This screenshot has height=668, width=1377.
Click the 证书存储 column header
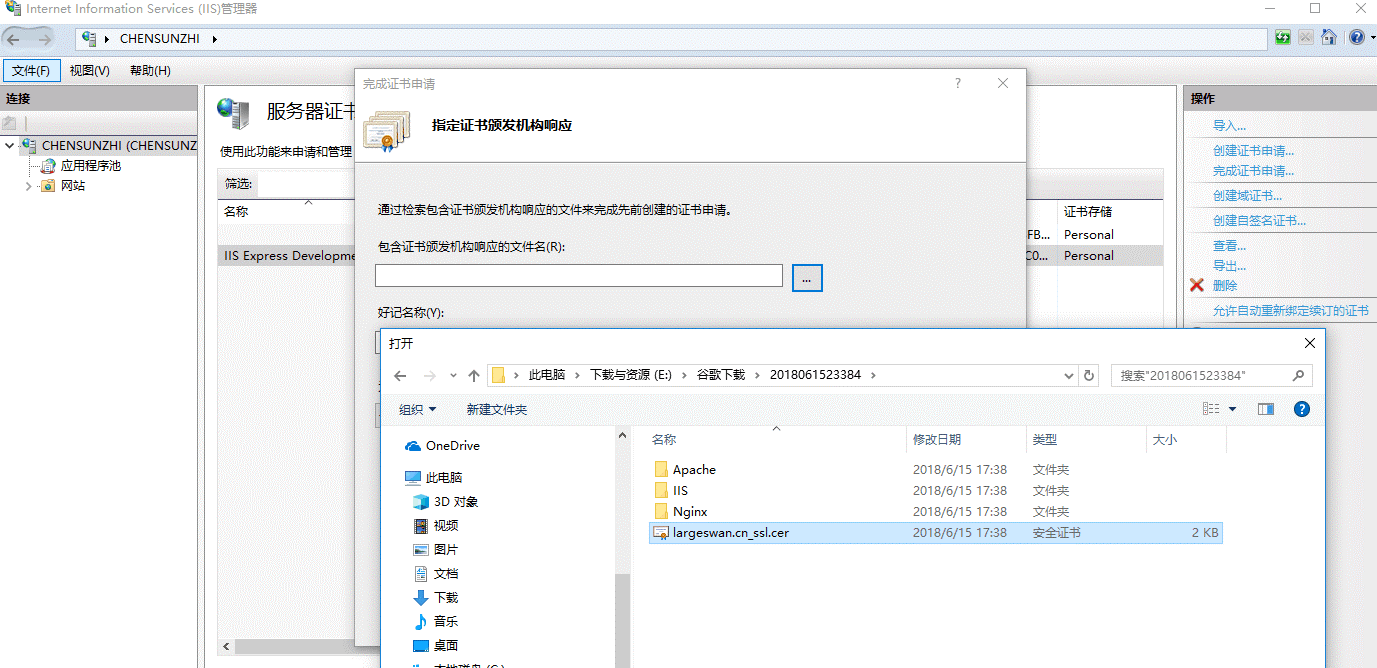tap(1088, 212)
